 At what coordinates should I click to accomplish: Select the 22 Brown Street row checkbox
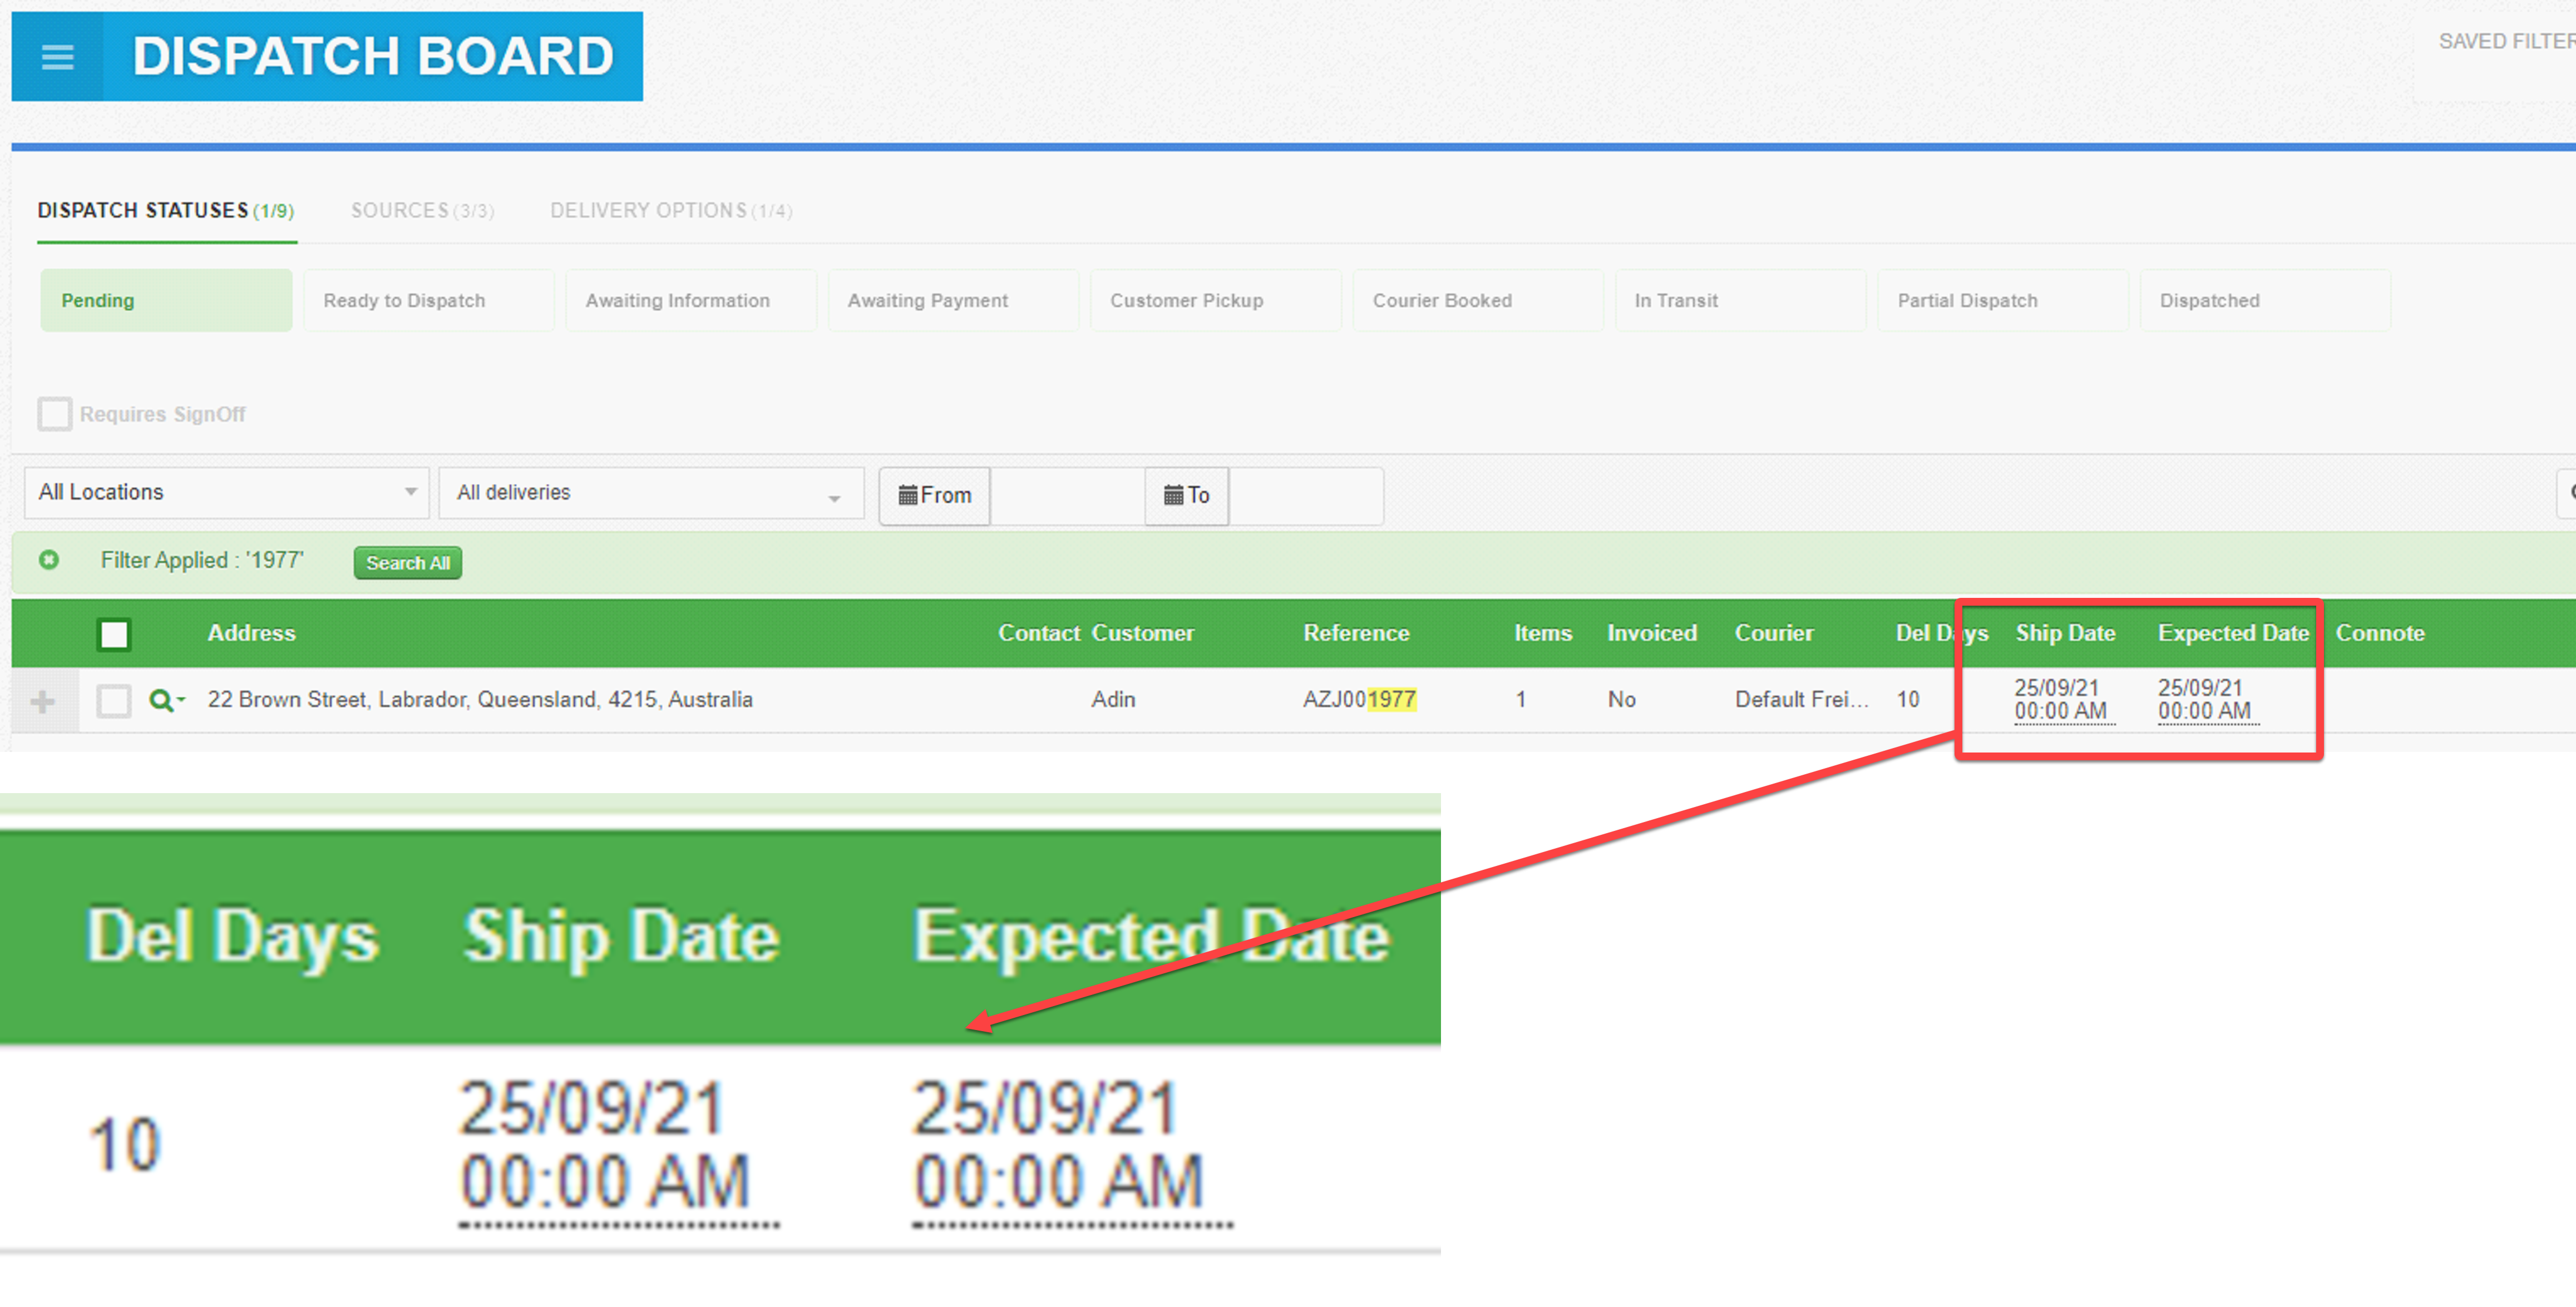click(x=114, y=700)
